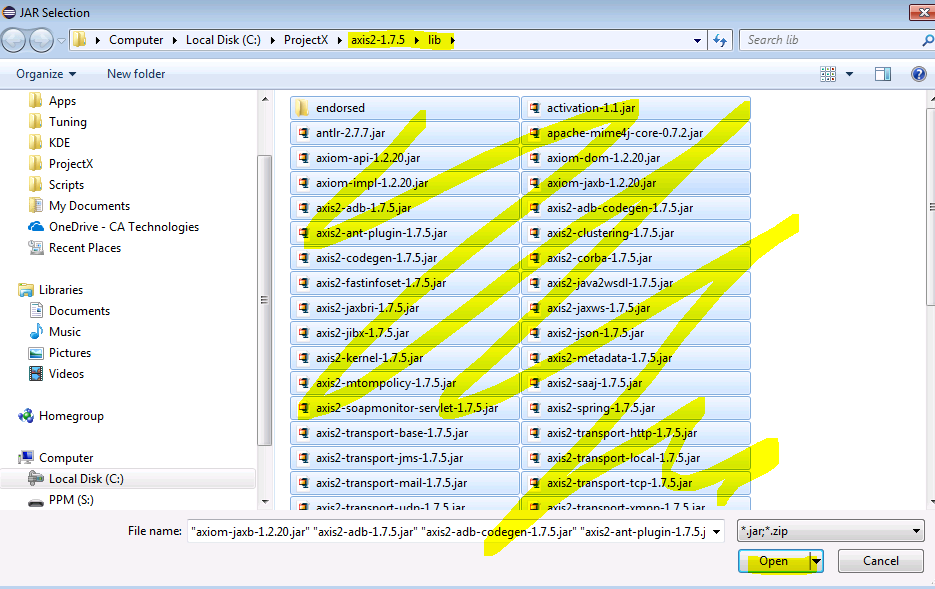This screenshot has width=935, height=589.
Task: Click the Computer icon in navigation pane
Action: pos(26,458)
